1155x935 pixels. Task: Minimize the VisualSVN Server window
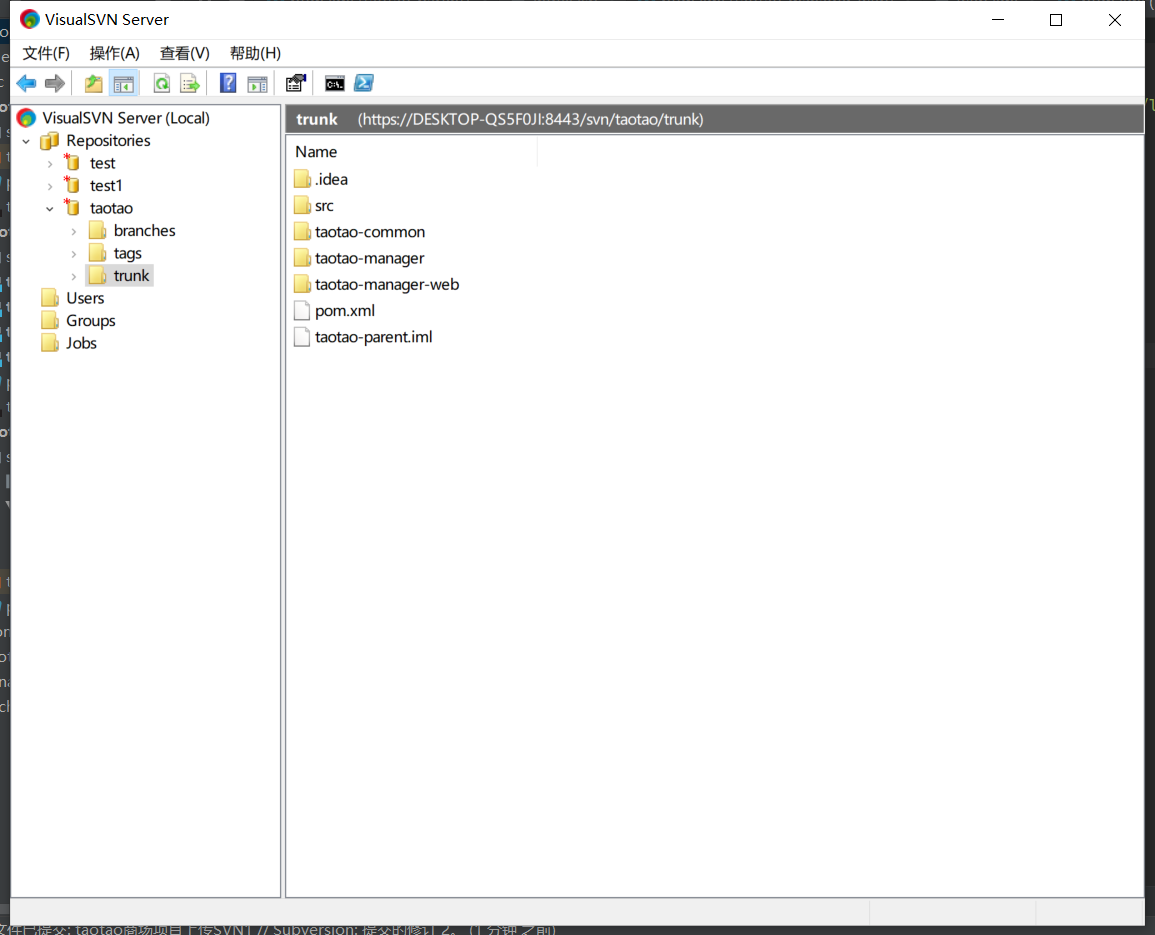(x=998, y=20)
